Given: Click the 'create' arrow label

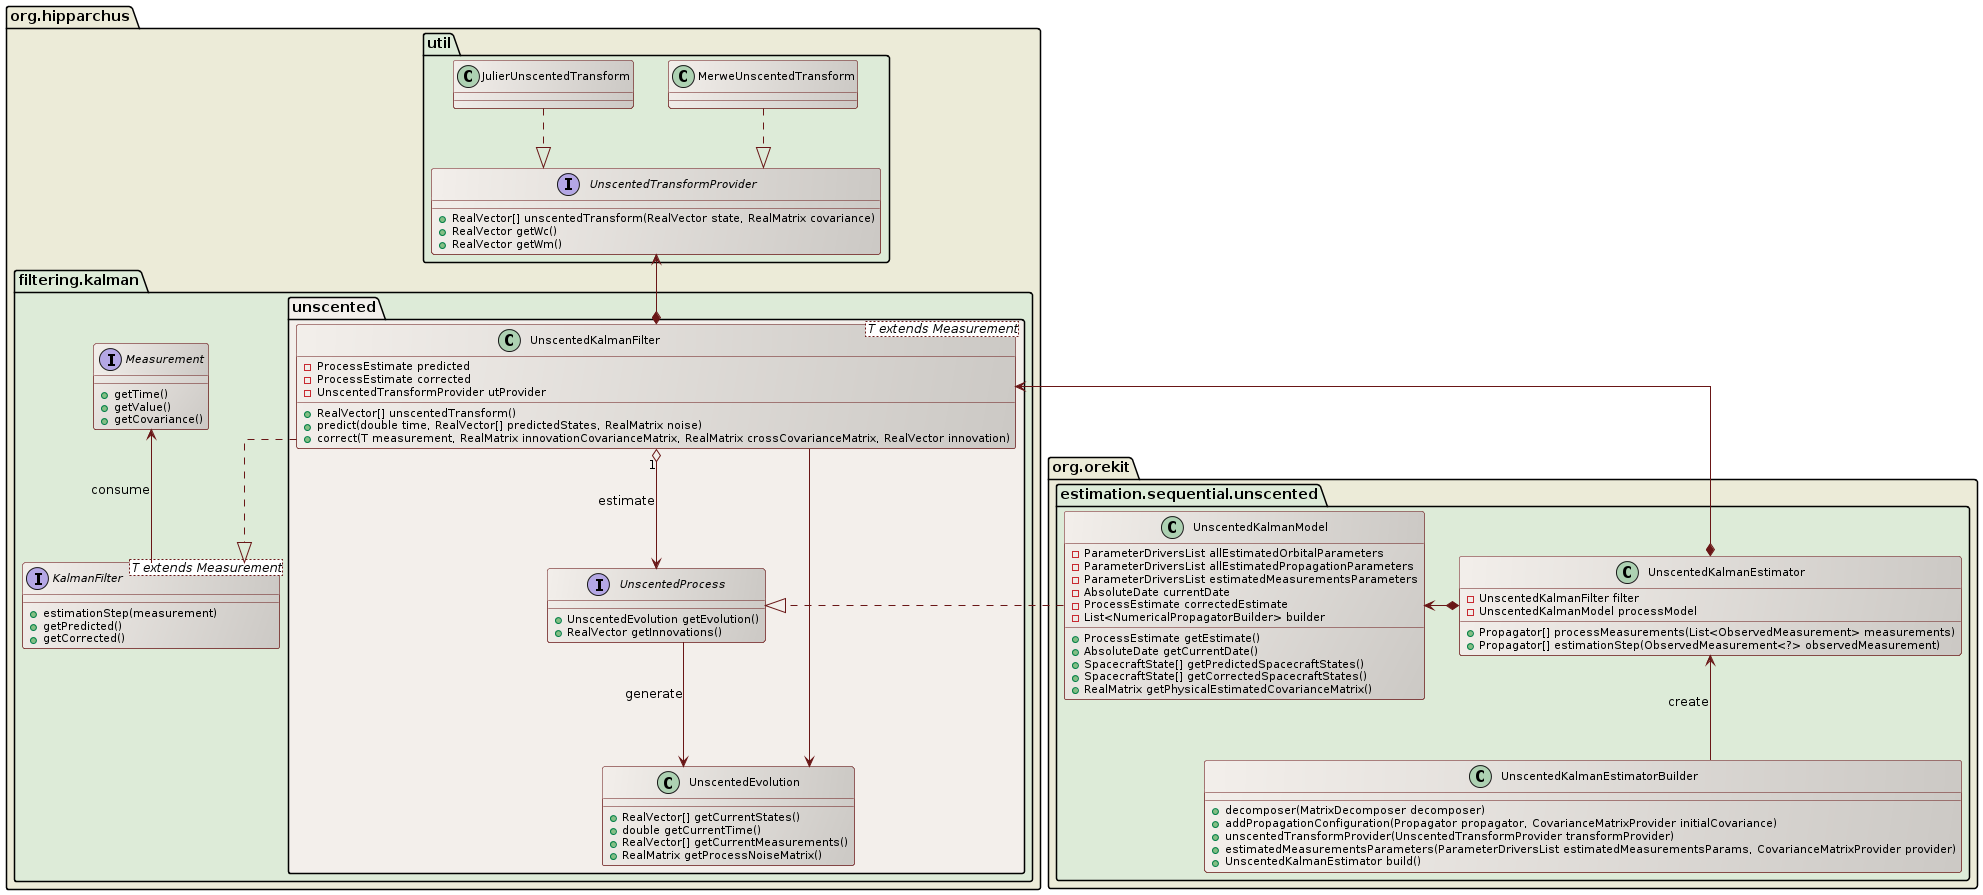Looking at the screenshot, I should (x=1688, y=702).
